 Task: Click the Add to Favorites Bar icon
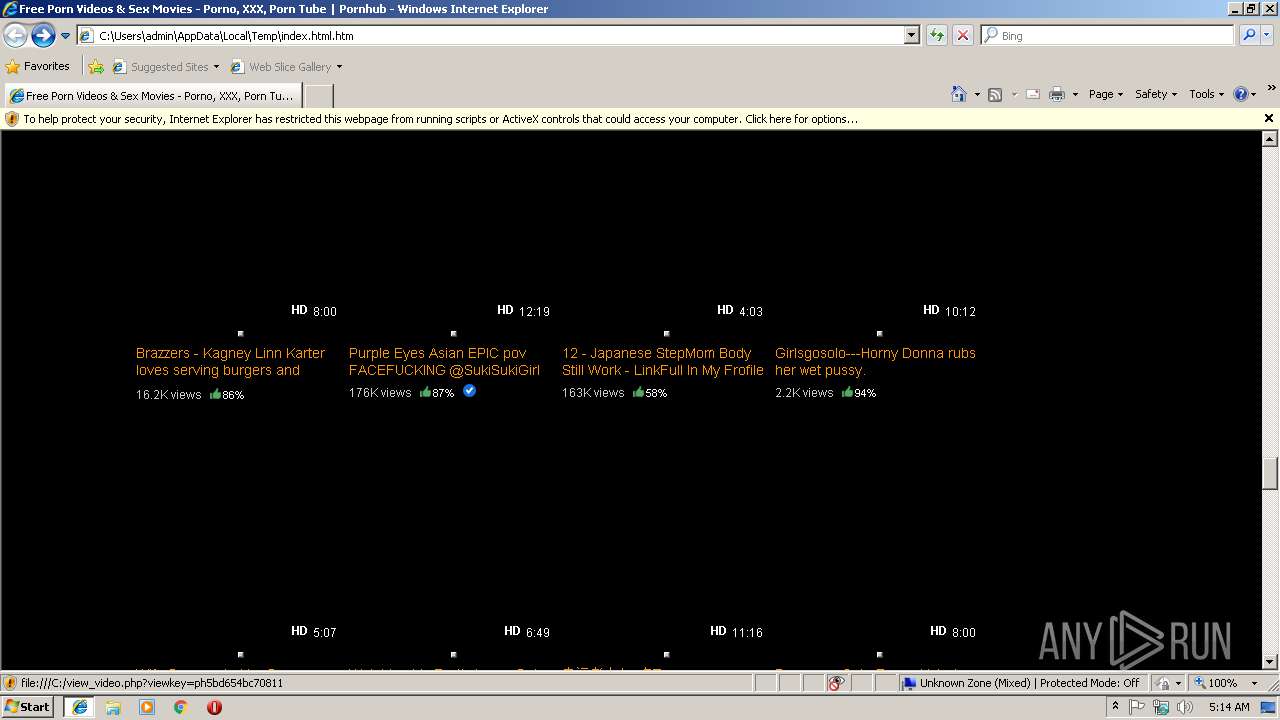click(x=96, y=67)
